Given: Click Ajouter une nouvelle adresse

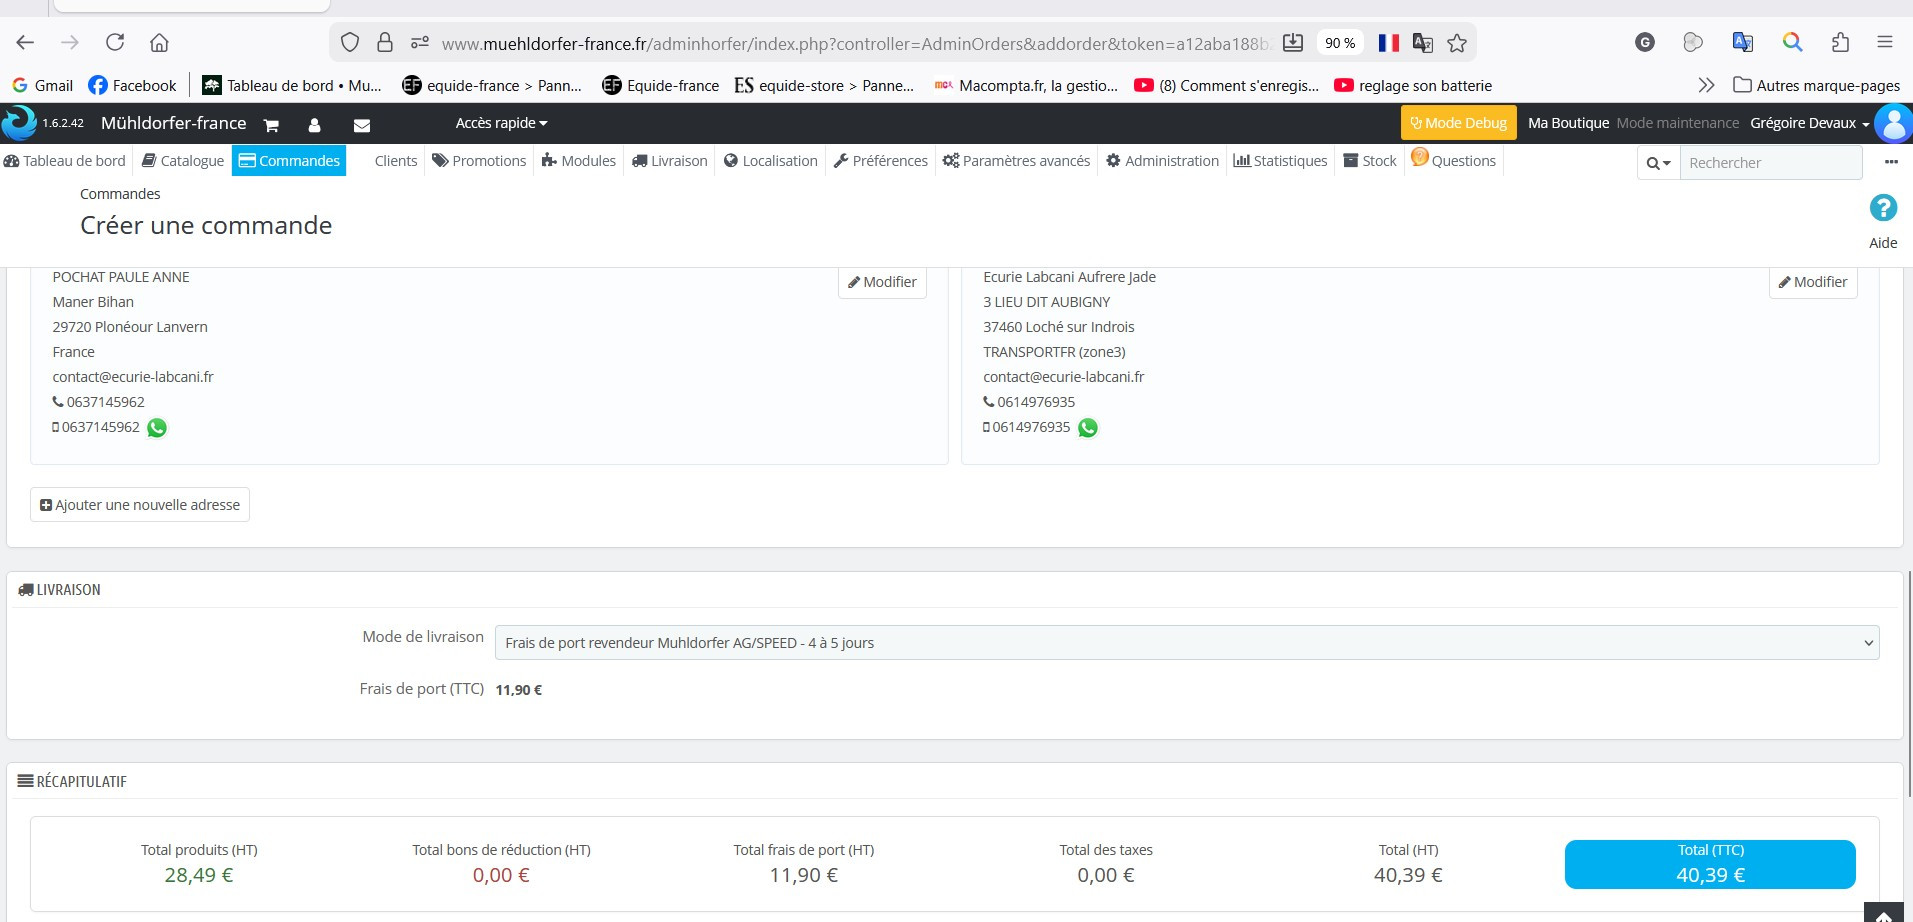Looking at the screenshot, I should tap(140, 505).
